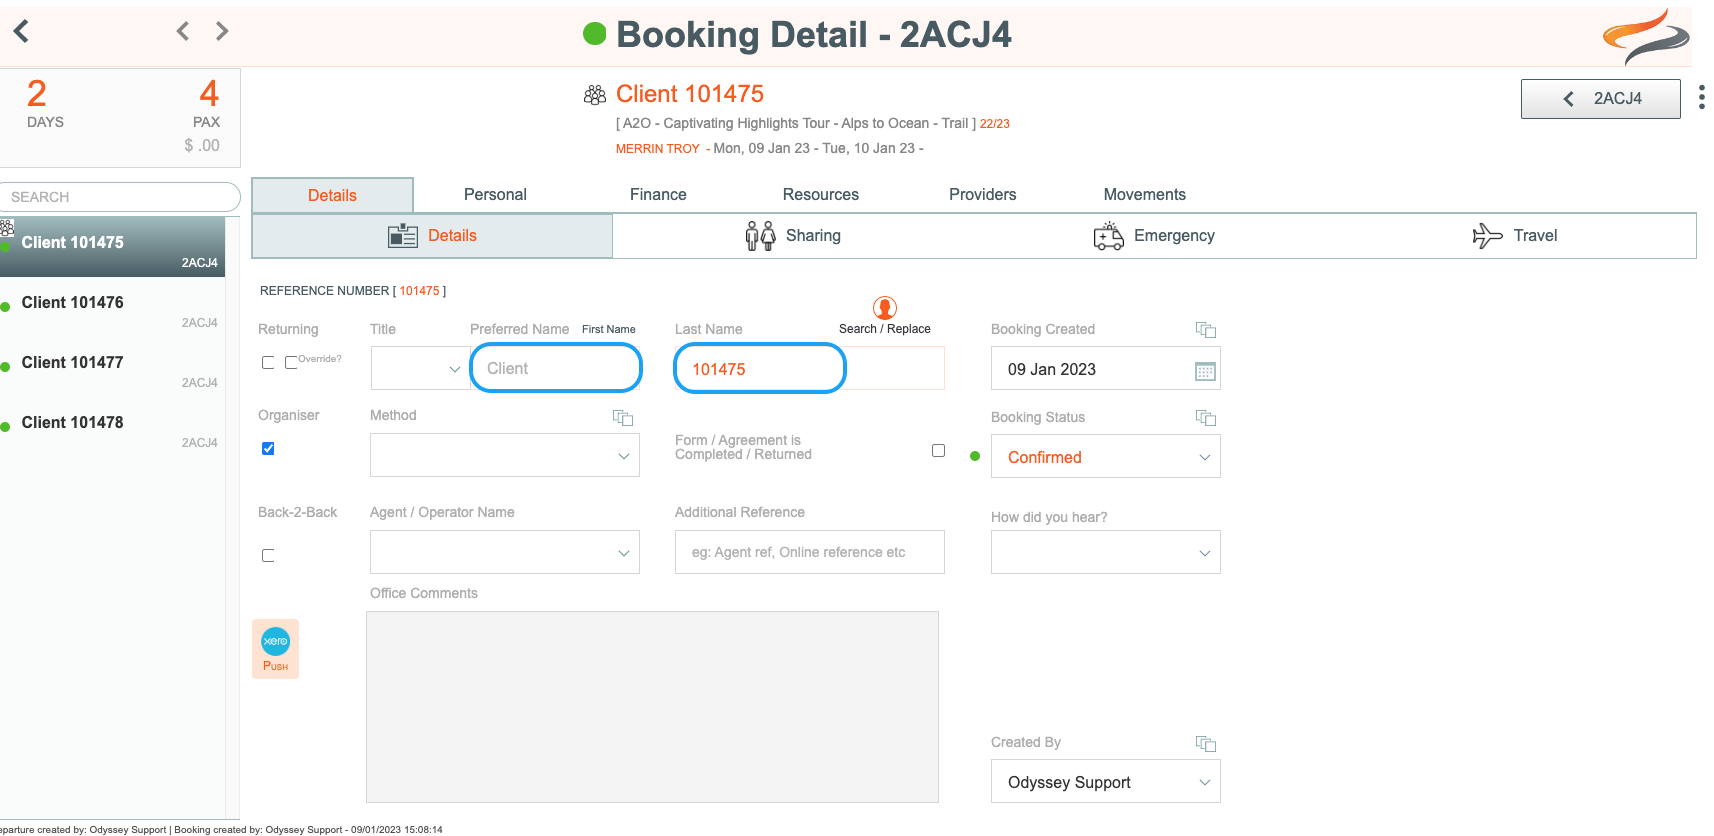Switch to the Finance tab
This screenshot has height=836, width=1714.
tap(658, 194)
